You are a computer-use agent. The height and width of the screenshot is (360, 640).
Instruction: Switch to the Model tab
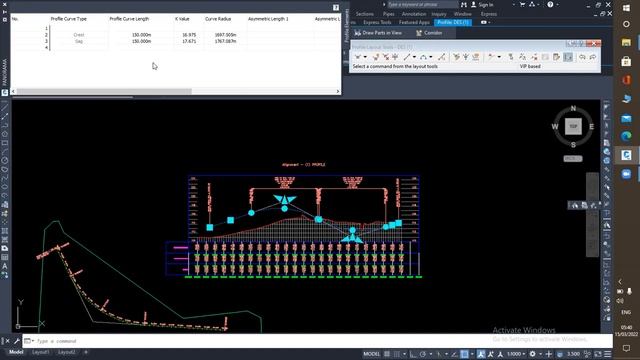pos(16,352)
